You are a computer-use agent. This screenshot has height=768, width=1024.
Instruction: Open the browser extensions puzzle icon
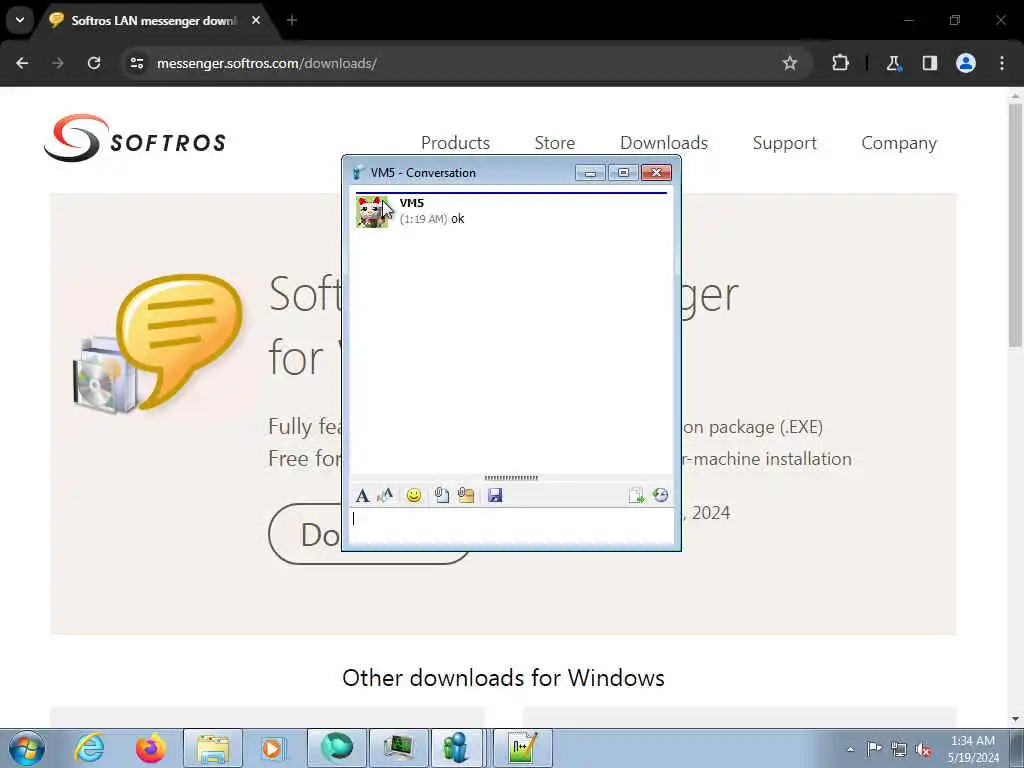click(840, 63)
